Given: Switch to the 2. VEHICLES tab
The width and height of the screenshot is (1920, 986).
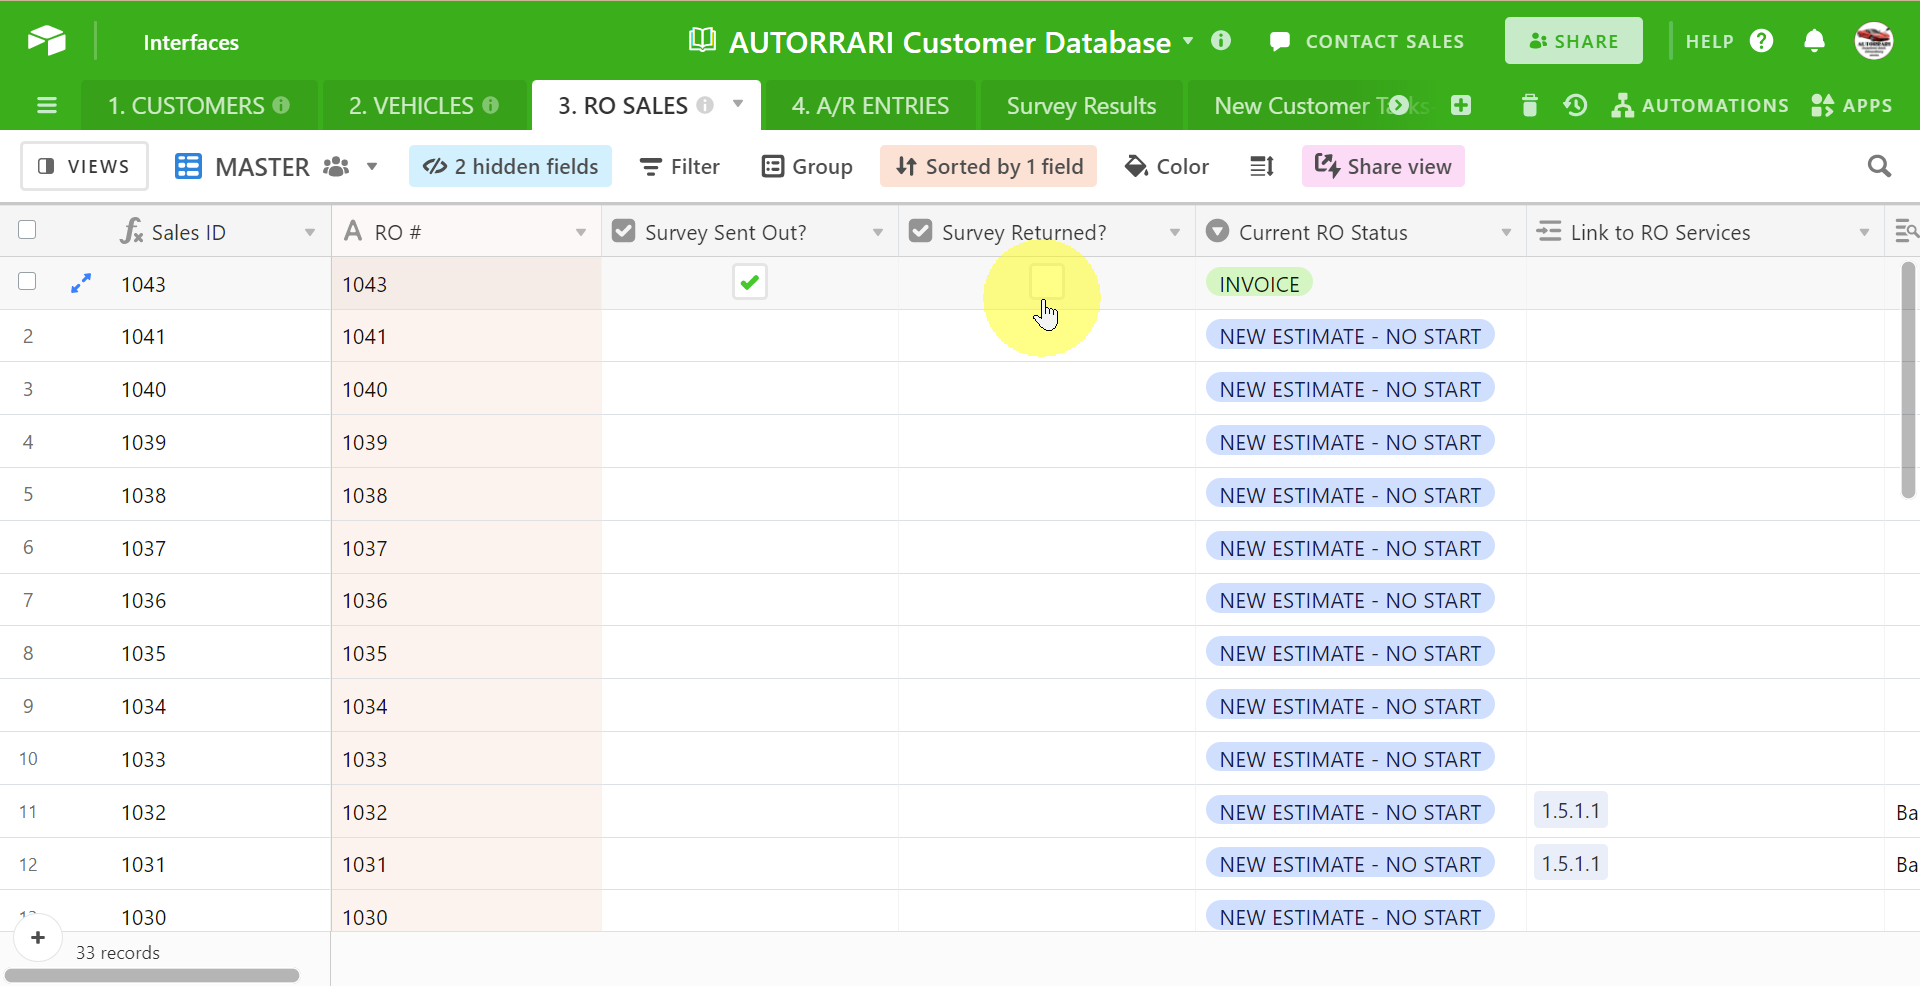Looking at the screenshot, I should click(424, 105).
